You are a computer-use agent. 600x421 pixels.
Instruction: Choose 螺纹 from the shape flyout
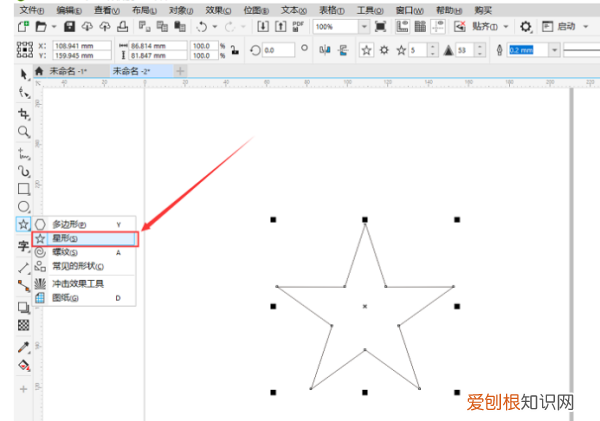(69, 253)
